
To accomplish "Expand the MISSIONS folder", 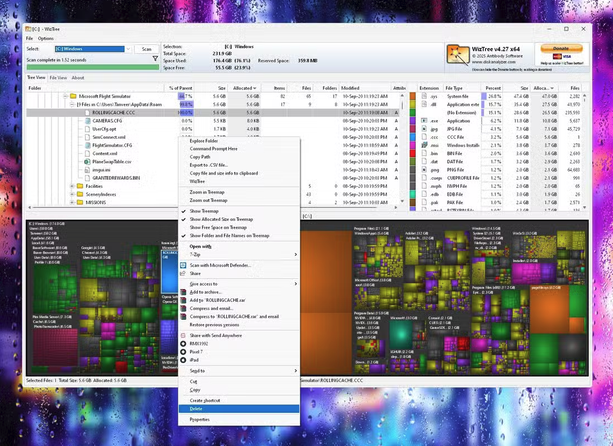I will click(x=72, y=202).
